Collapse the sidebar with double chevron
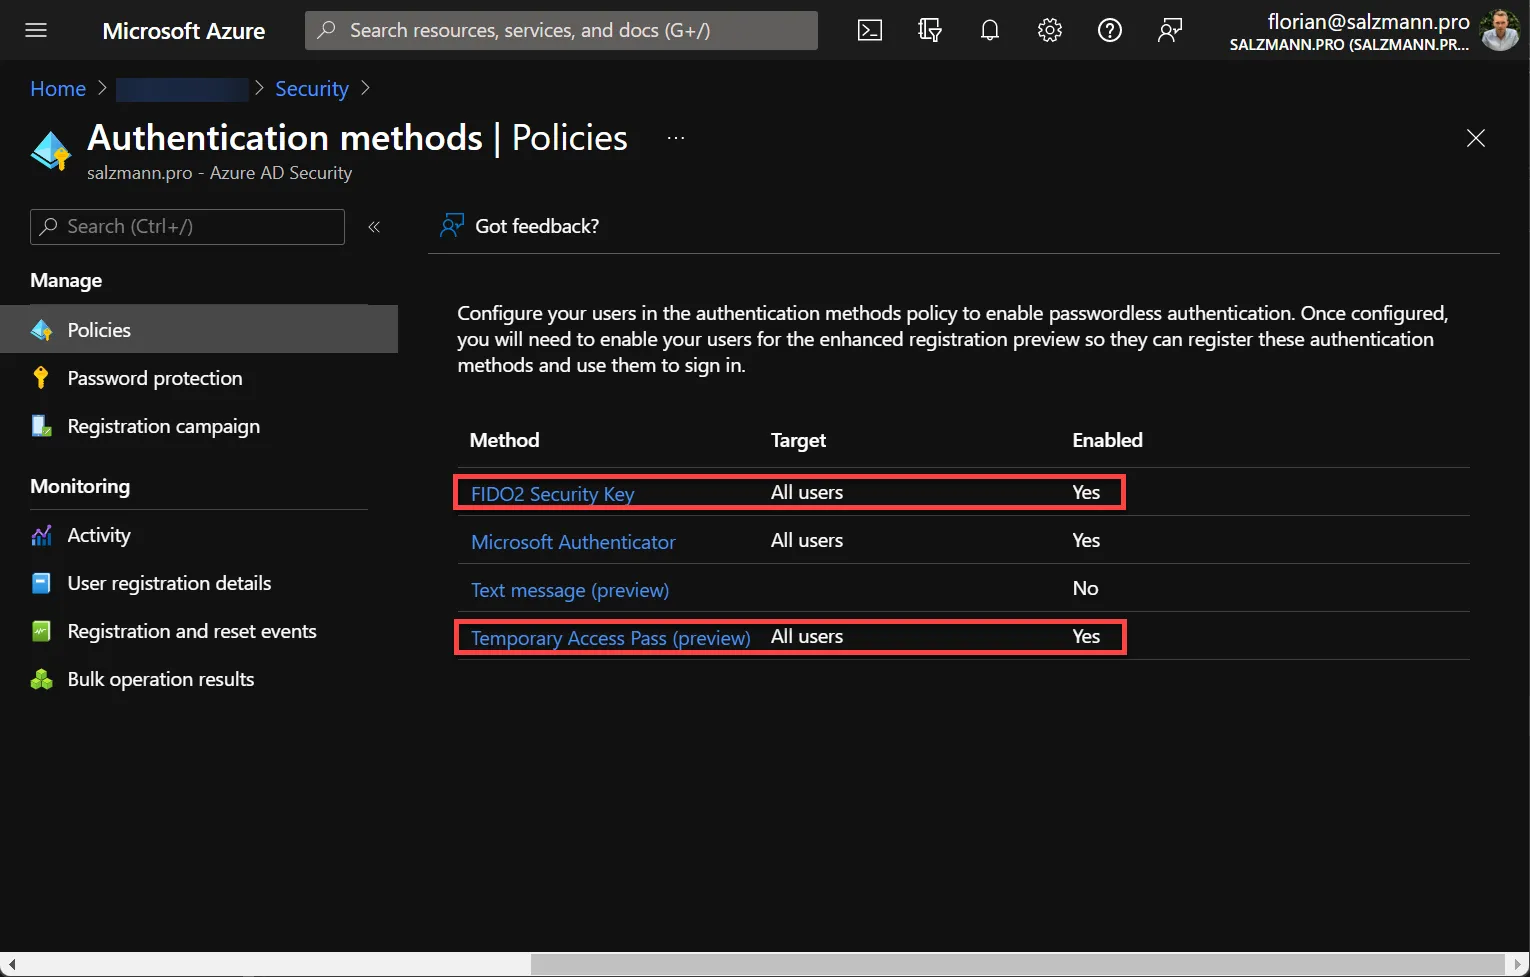This screenshot has width=1530, height=977. point(374,227)
